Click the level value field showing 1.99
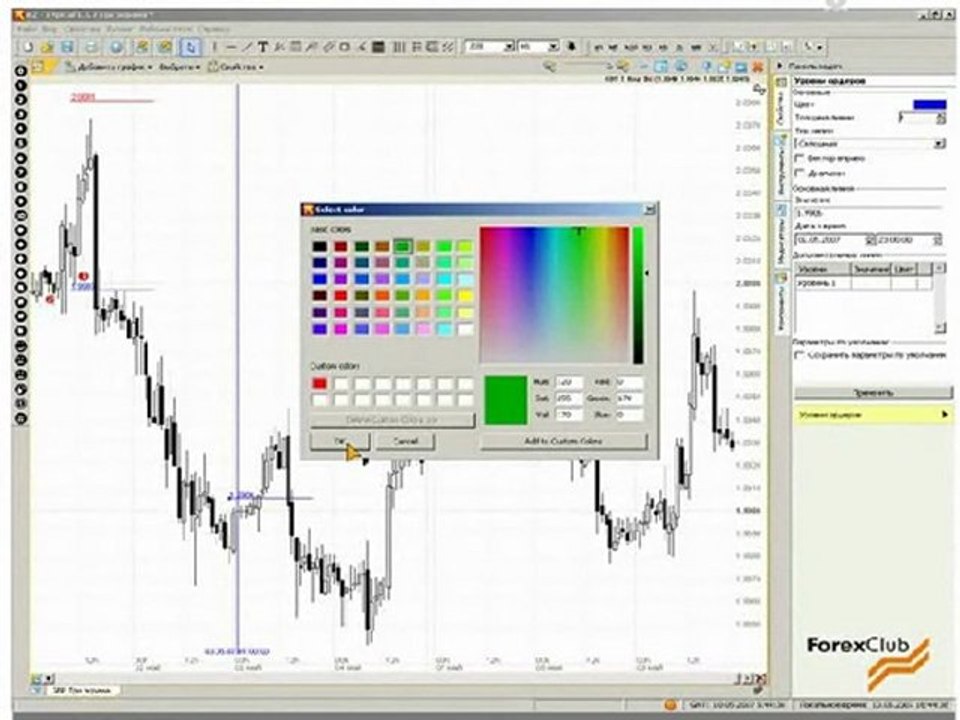Image resolution: width=960 pixels, height=720 pixels. pos(868,214)
